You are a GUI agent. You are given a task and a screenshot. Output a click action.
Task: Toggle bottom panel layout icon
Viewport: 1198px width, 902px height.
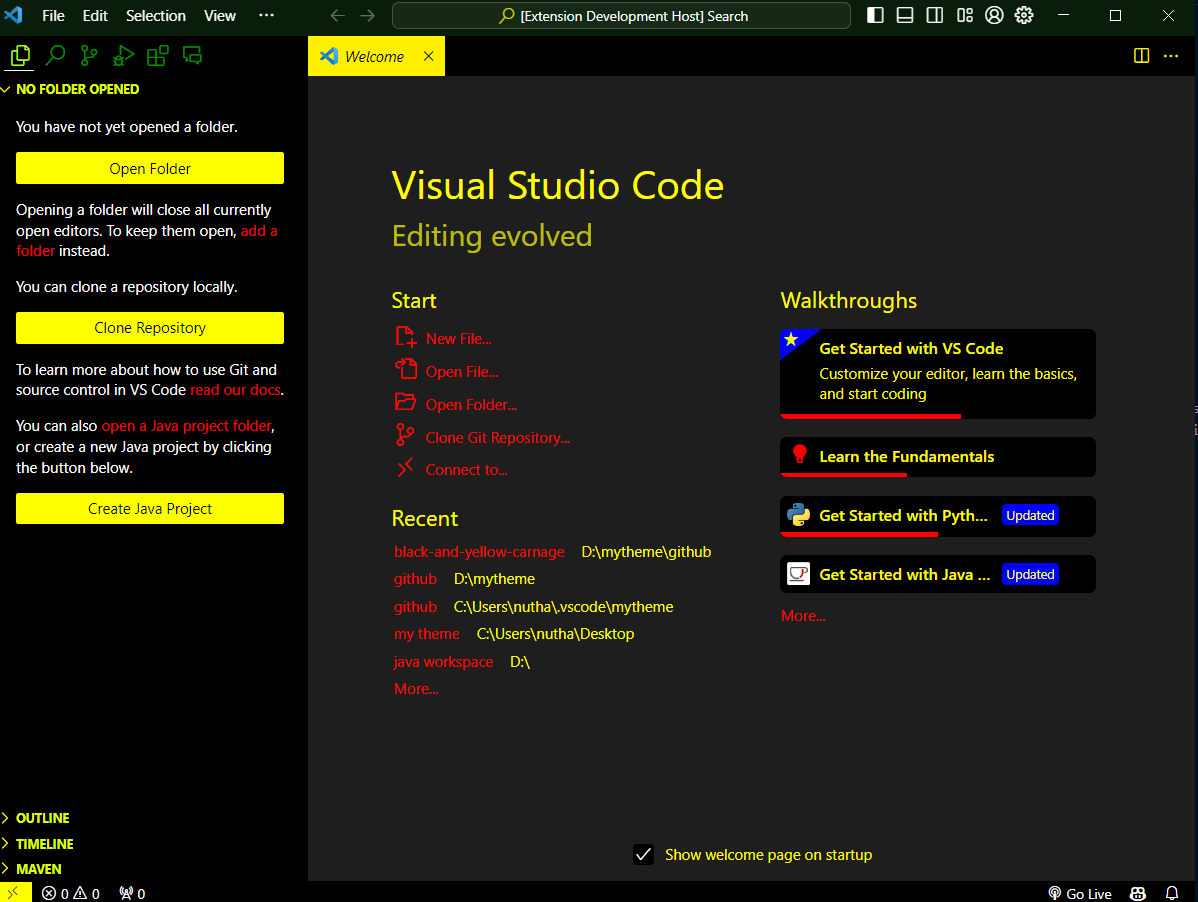click(x=905, y=15)
